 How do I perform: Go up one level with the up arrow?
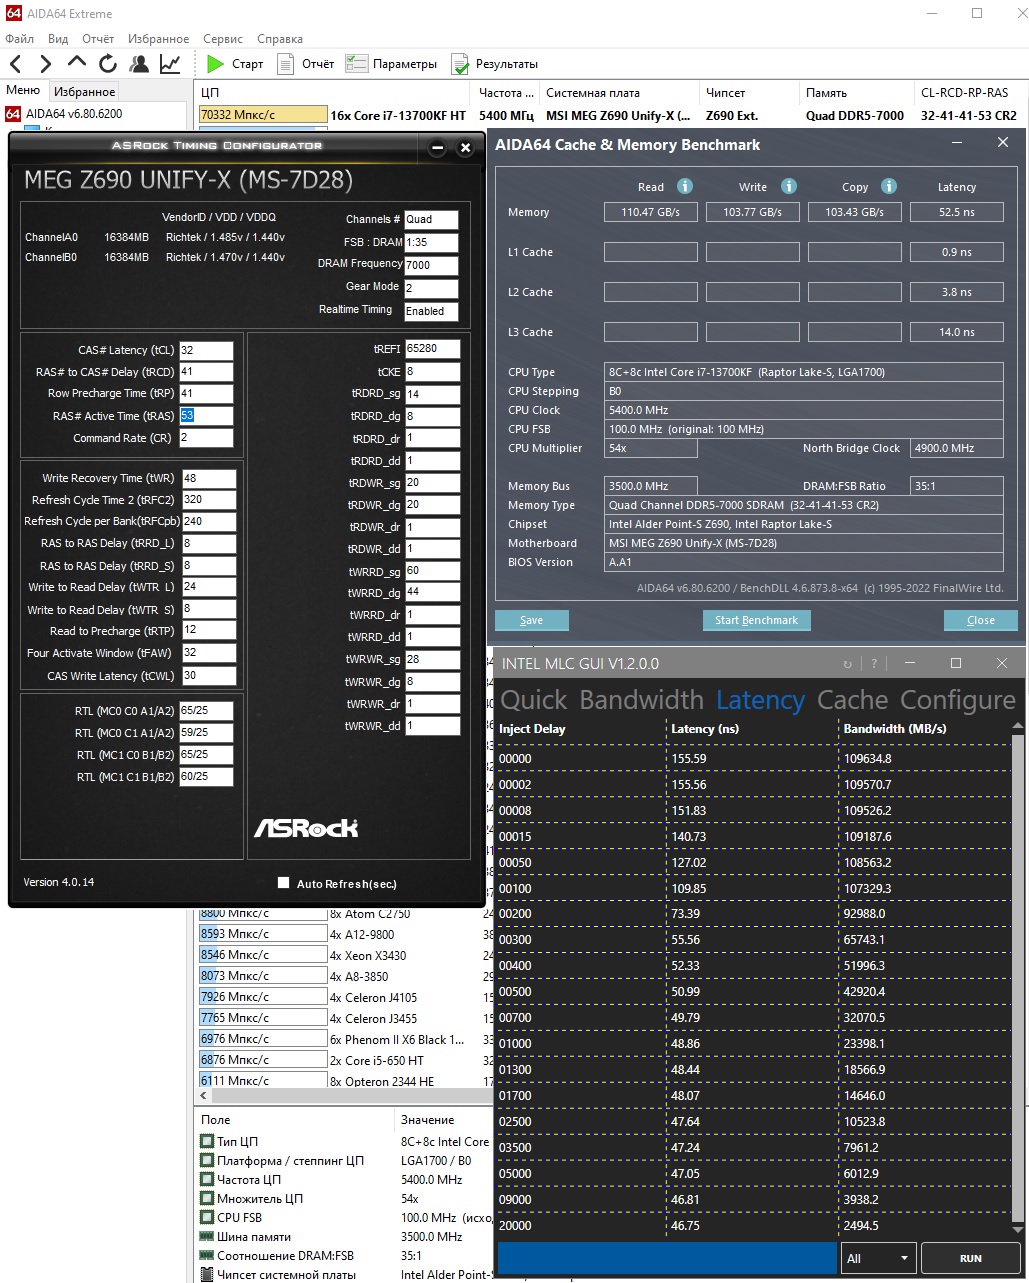coord(77,64)
